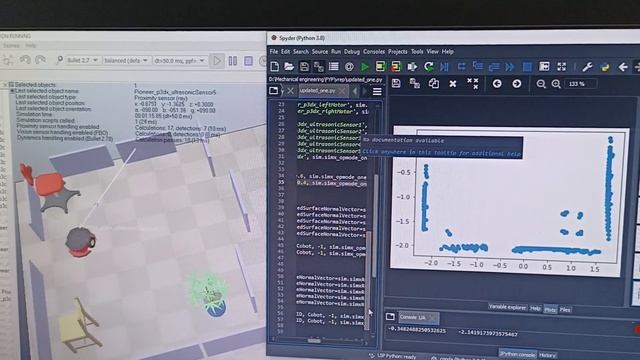
Task: Open the file list (outline) icon
Action: [334, 67]
